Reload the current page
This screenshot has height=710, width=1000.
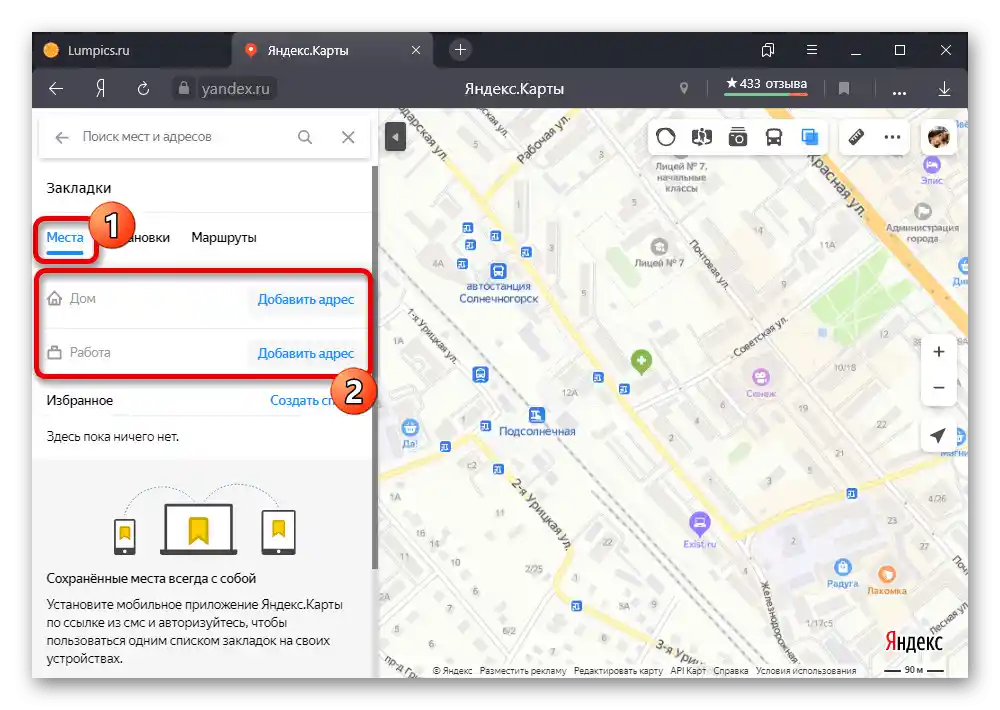(143, 89)
